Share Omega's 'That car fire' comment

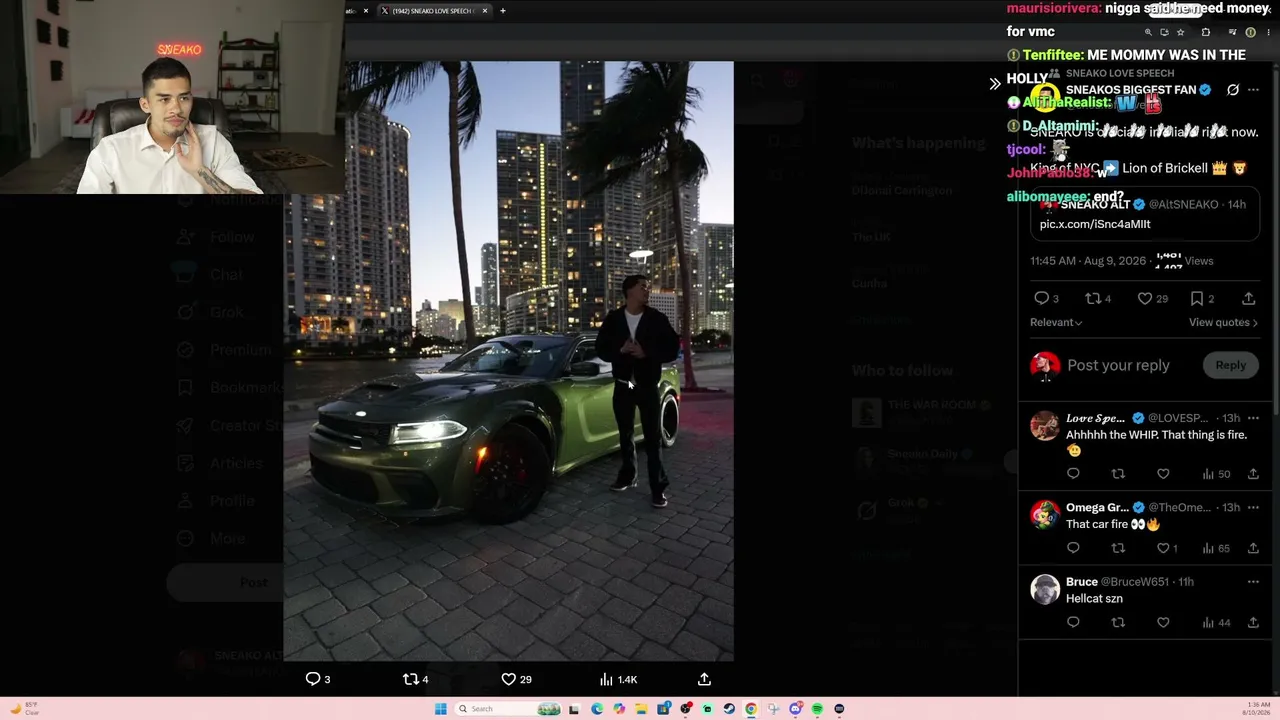click(1253, 548)
